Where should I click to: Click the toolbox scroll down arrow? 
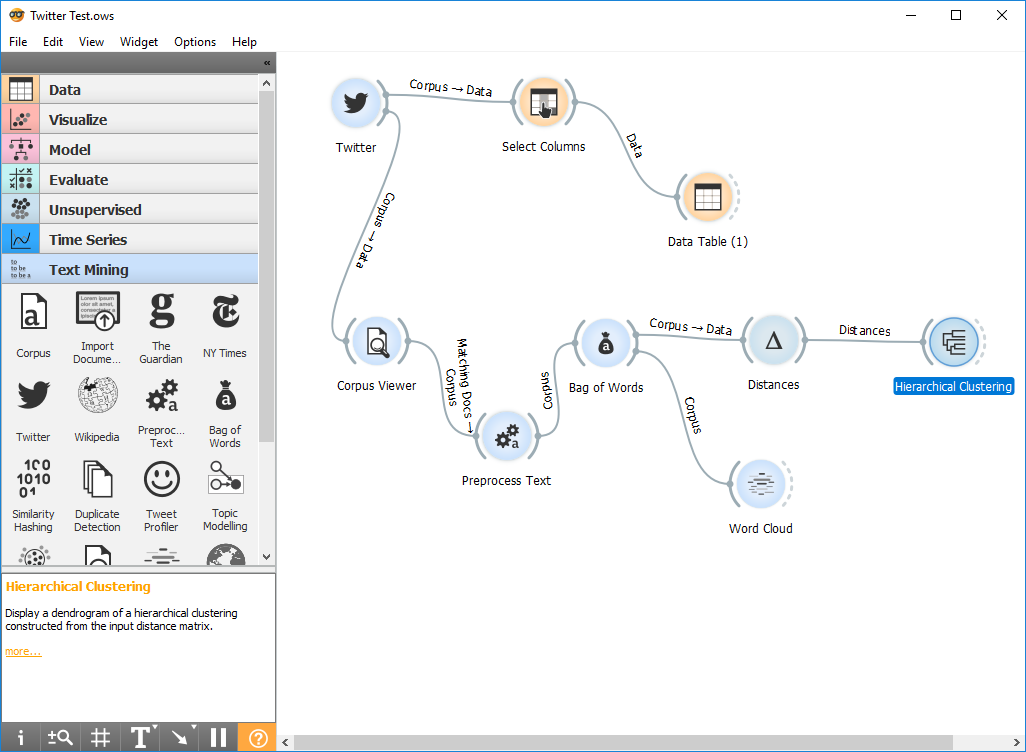click(266, 557)
